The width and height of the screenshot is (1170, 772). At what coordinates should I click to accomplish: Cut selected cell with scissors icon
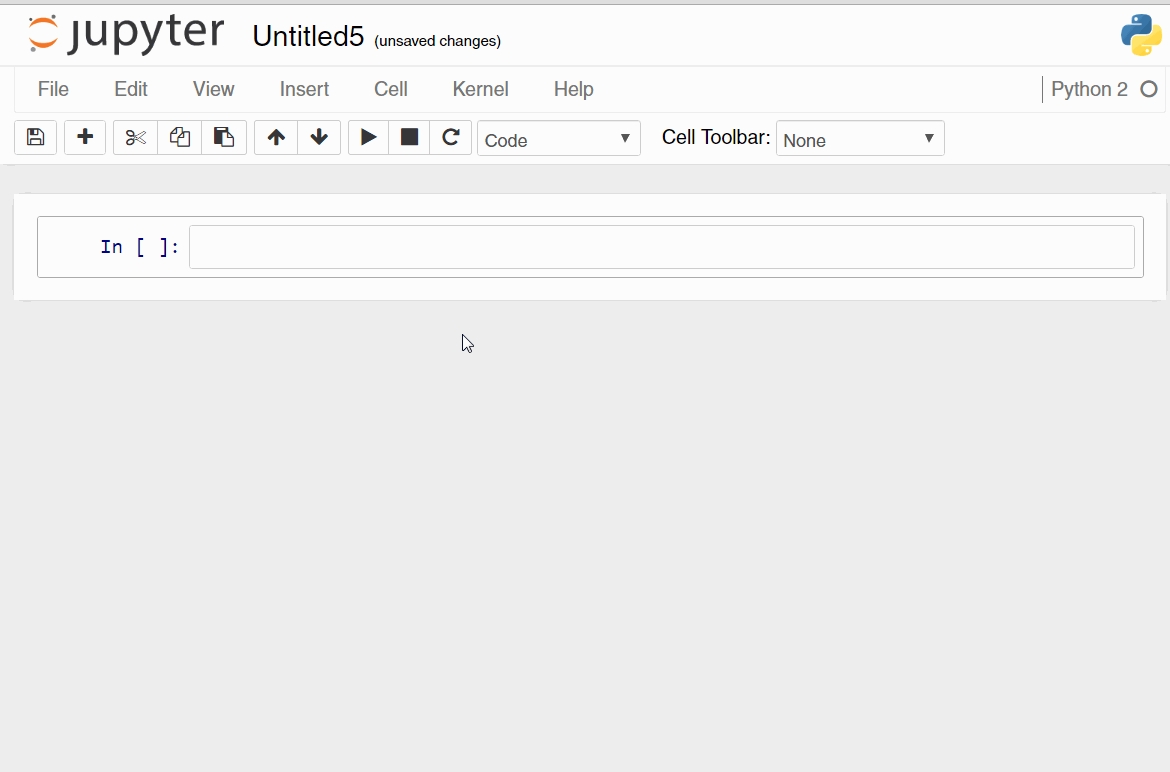tap(136, 138)
